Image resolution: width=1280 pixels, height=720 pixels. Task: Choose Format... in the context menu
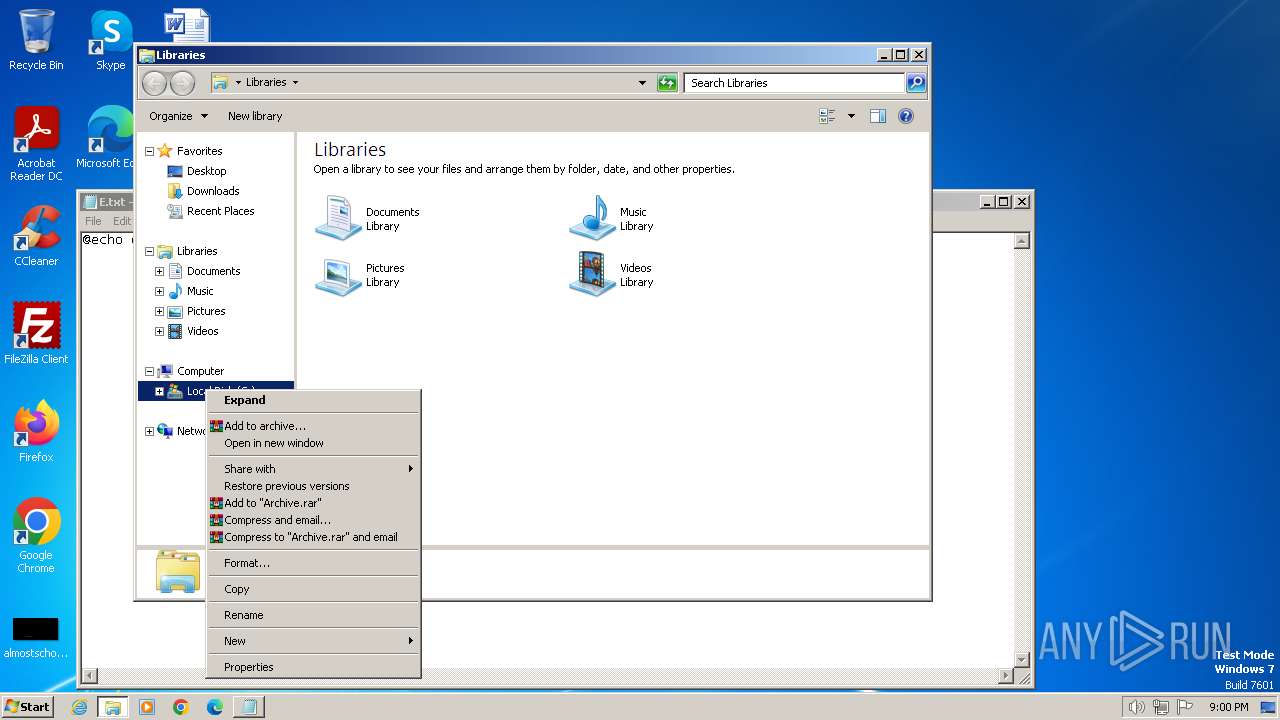[313, 563]
